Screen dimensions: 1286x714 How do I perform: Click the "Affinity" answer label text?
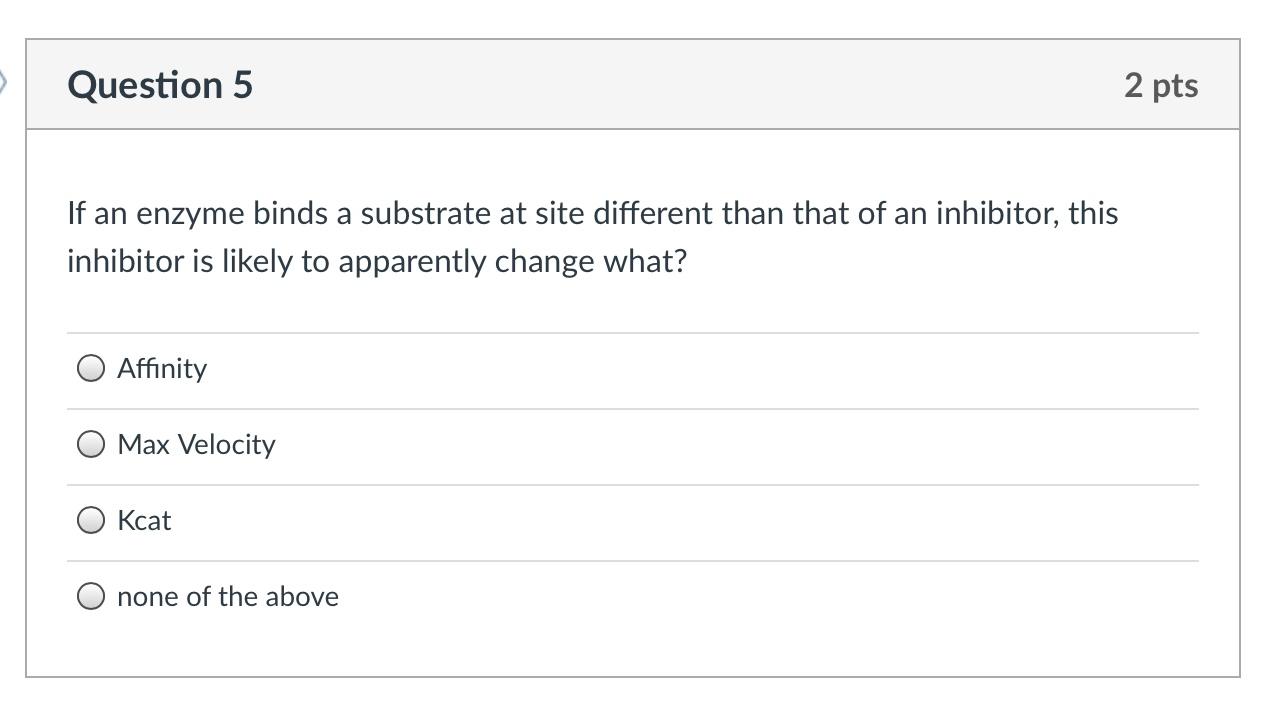(162, 368)
